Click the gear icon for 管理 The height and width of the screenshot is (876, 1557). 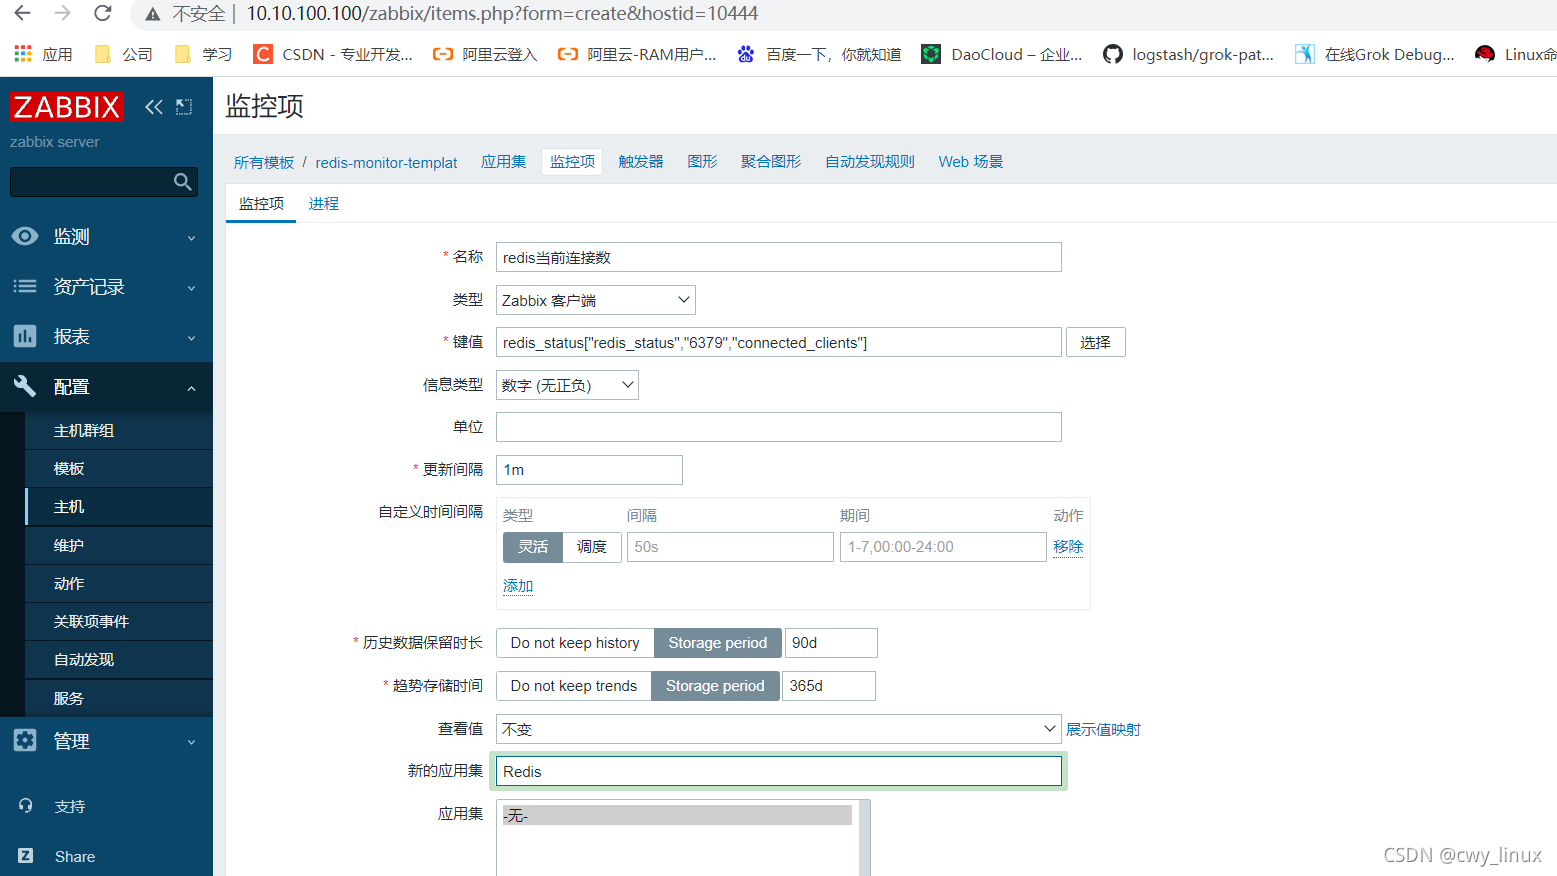pos(25,740)
